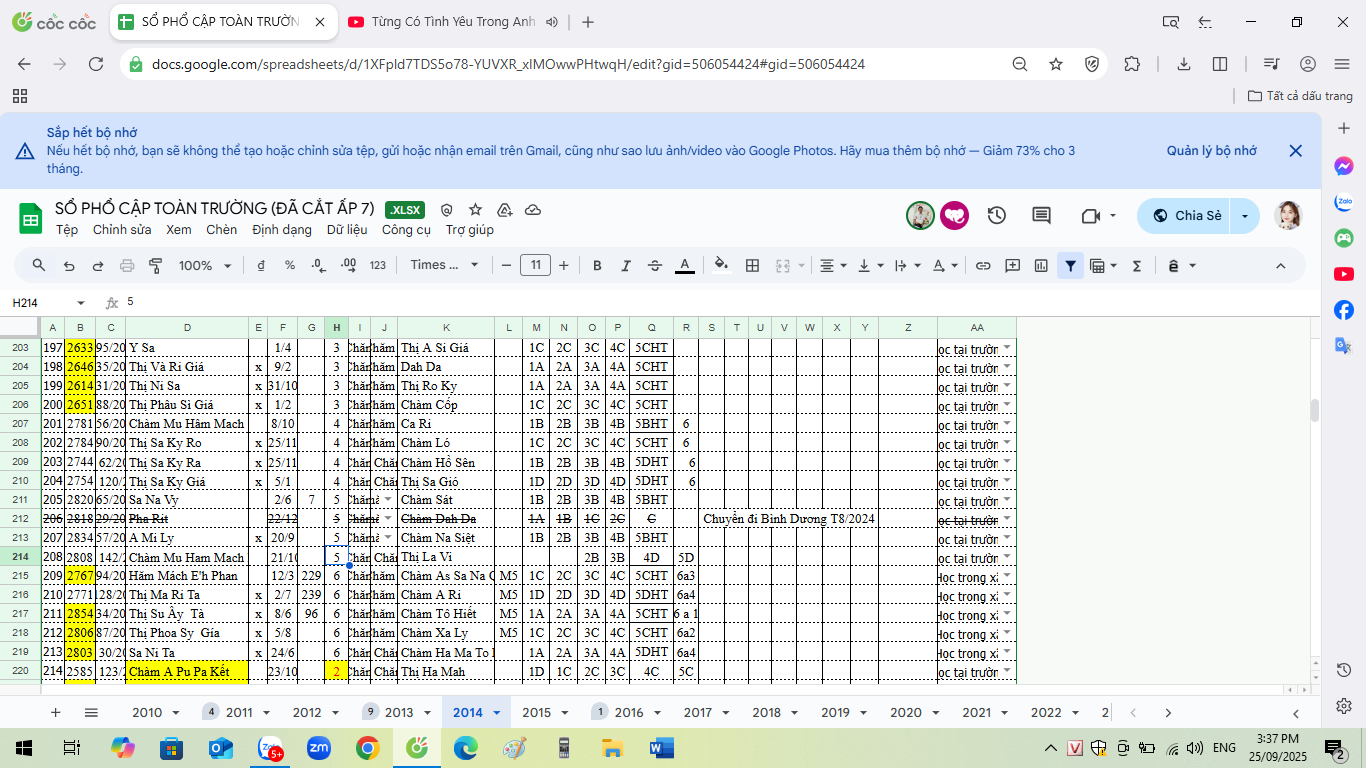Toggle italic formatting
This screenshot has height=768, width=1366.
coord(626,265)
